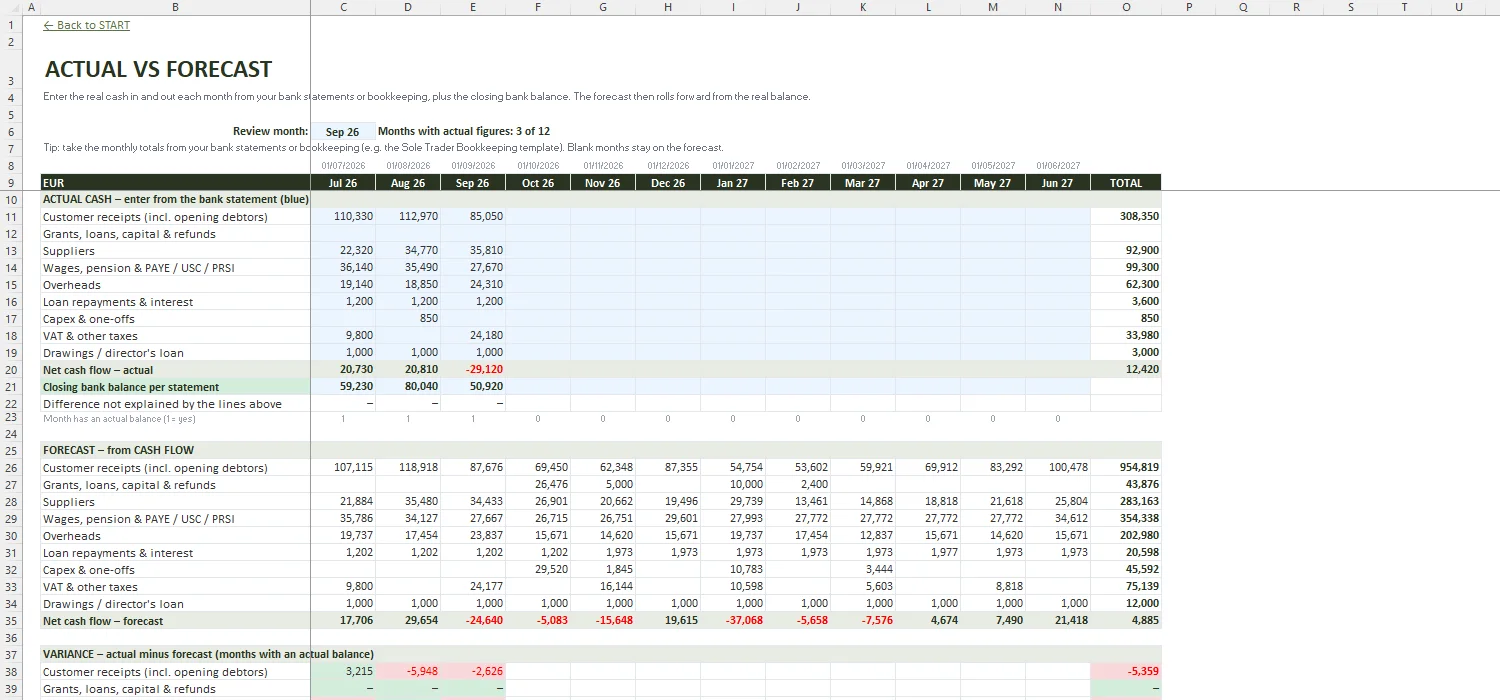Select total customer receipts 308,350
This screenshot has height=700, width=1500.
pyautogui.click(x=1126, y=217)
